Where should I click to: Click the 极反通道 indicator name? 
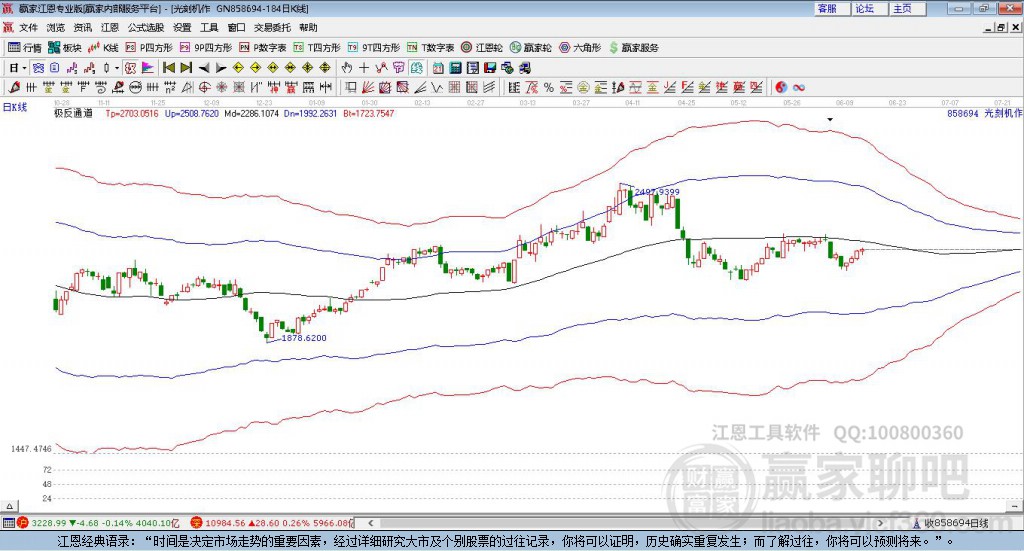coord(73,114)
